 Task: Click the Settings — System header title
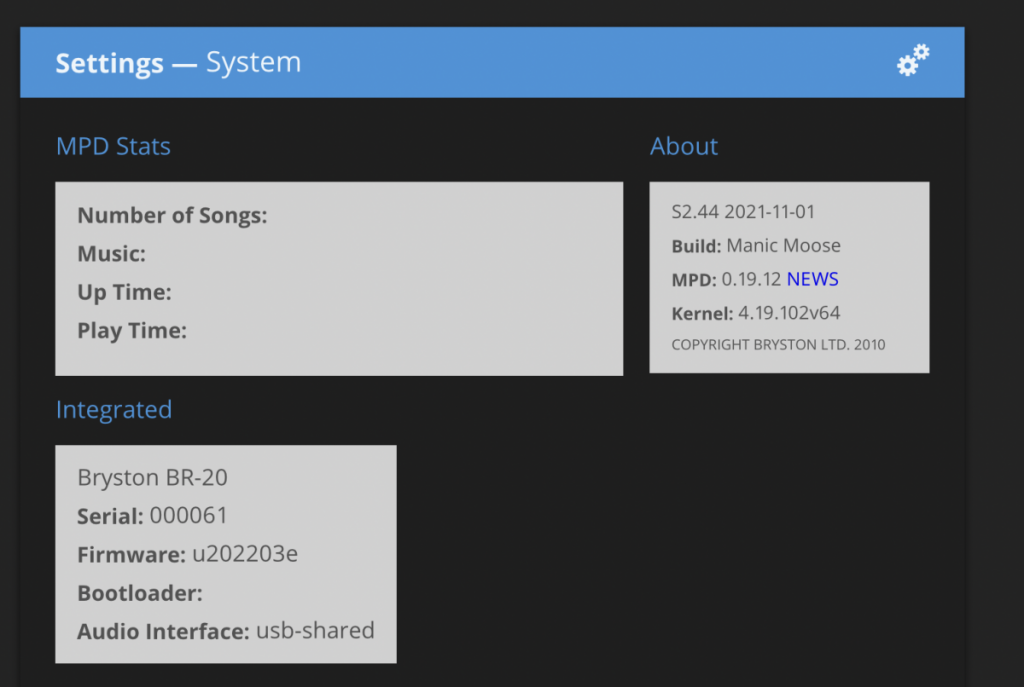tap(178, 63)
